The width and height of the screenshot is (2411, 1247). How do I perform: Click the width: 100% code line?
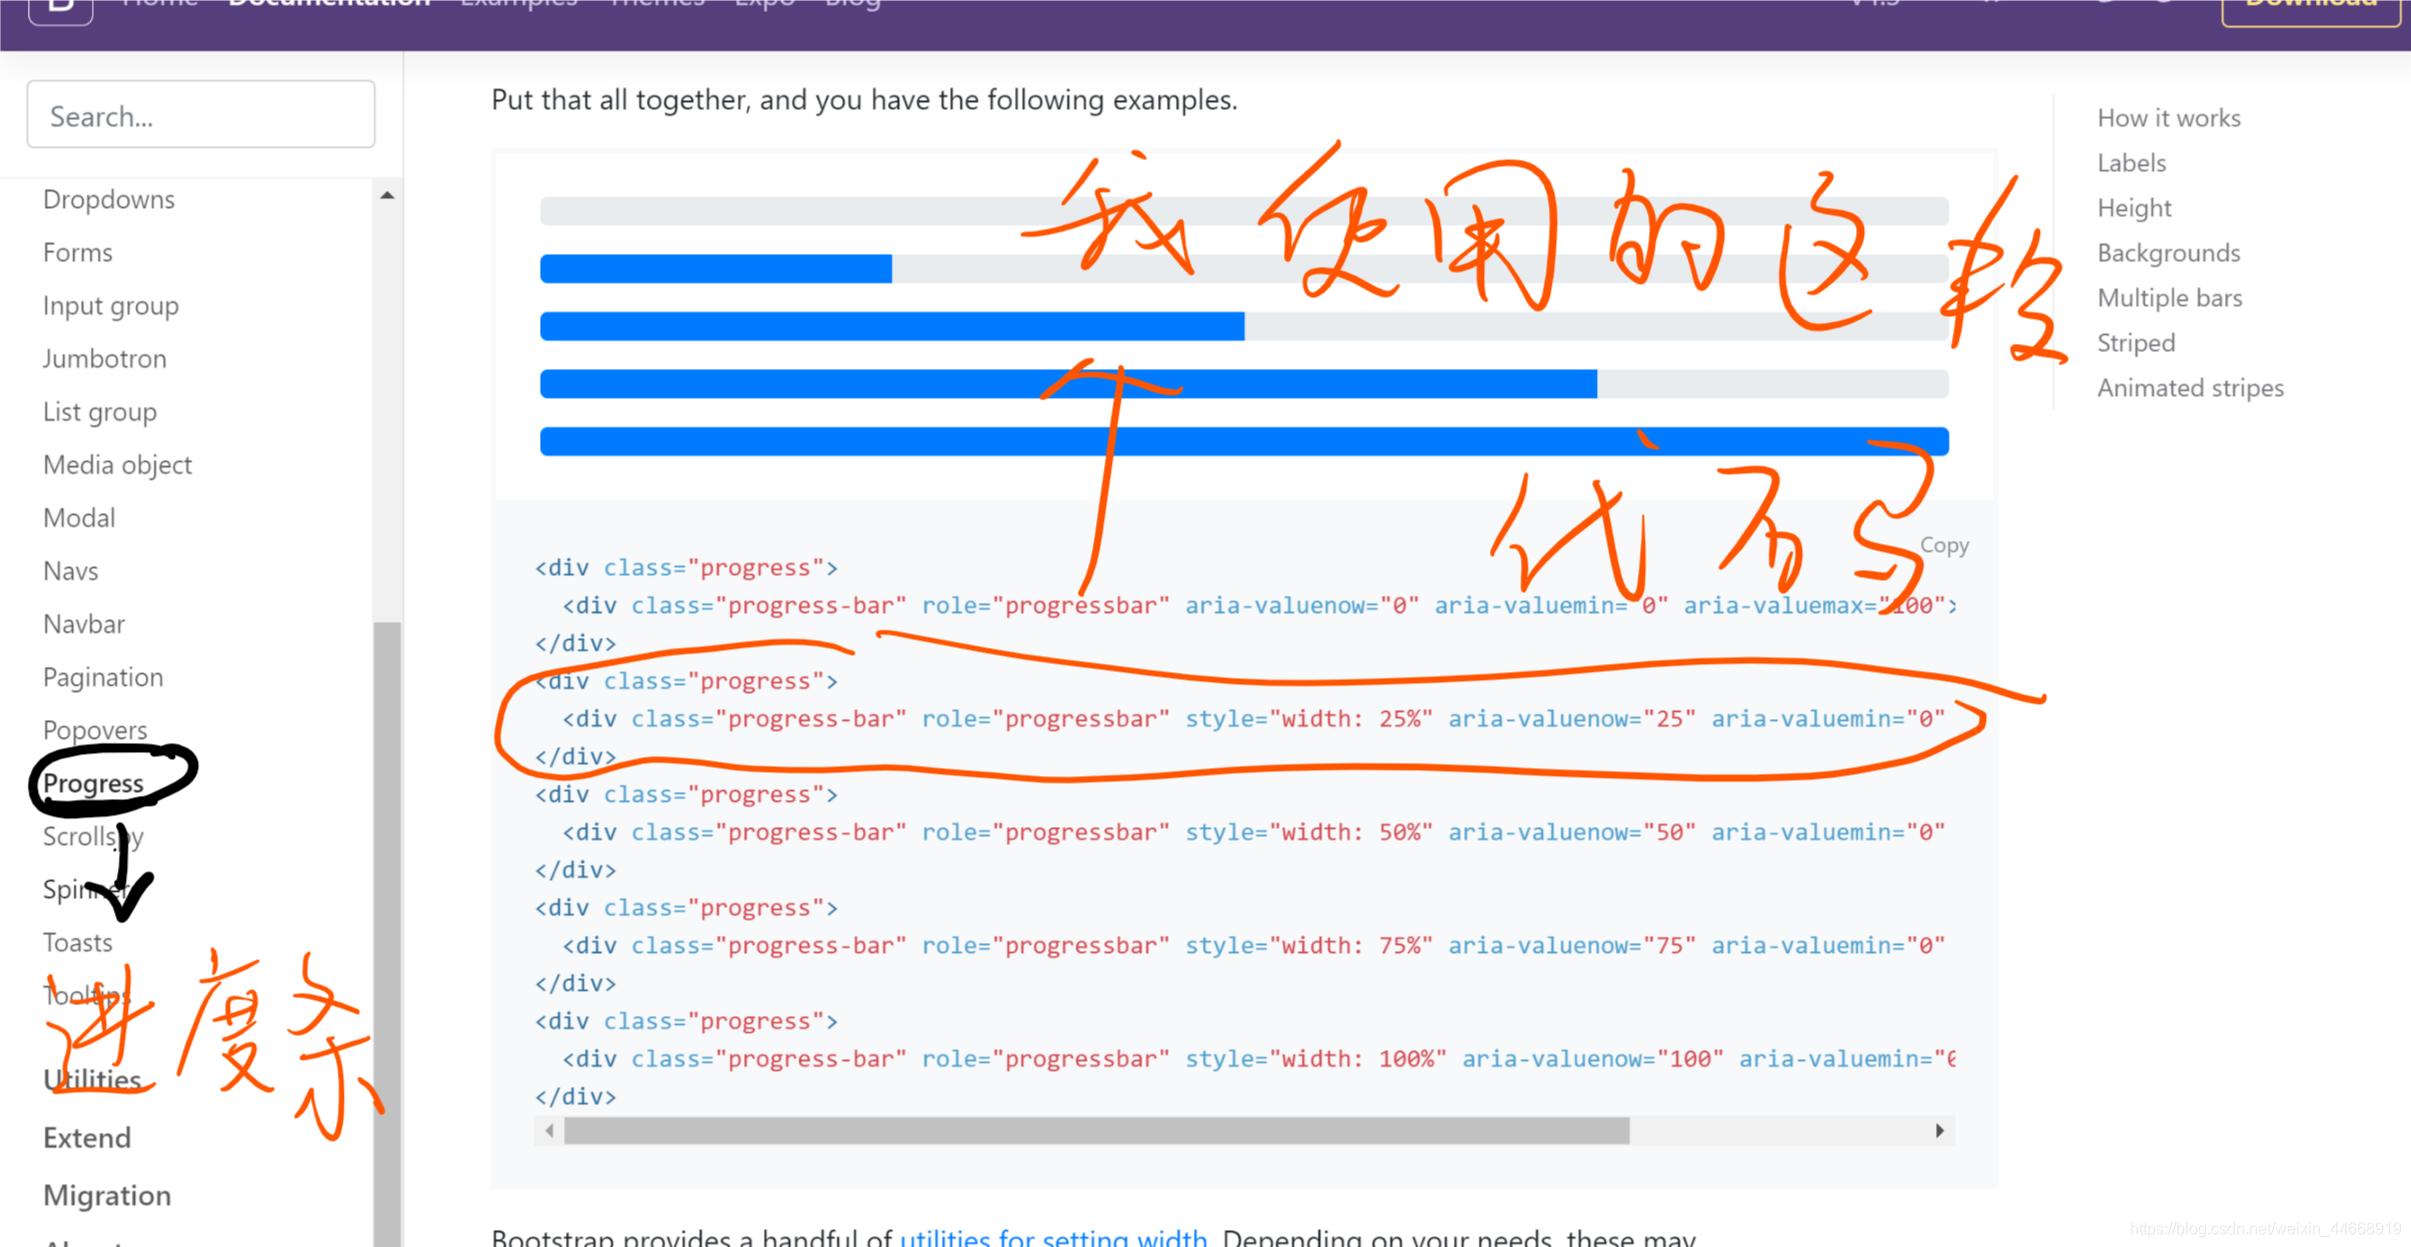tap(1258, 1058)
